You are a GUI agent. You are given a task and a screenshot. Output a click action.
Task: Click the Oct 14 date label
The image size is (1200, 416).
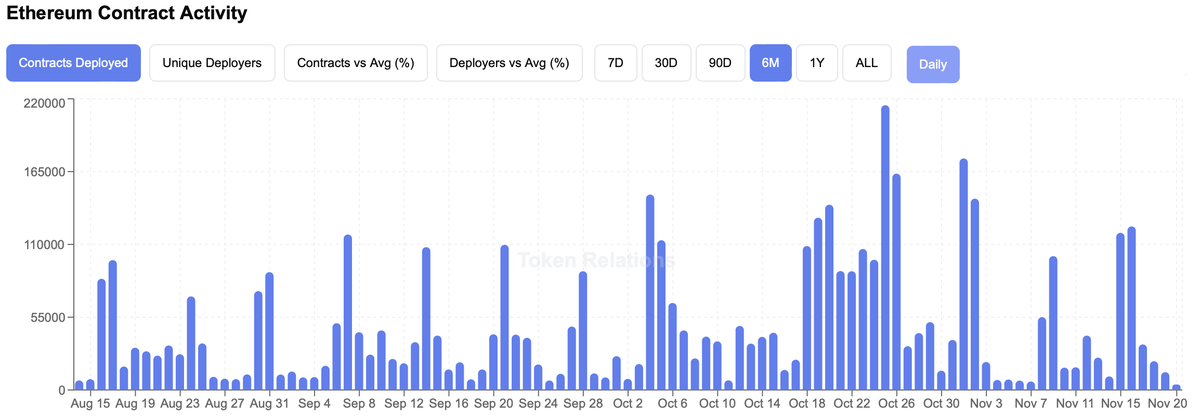pyautogui.click(x=761, y=404)
